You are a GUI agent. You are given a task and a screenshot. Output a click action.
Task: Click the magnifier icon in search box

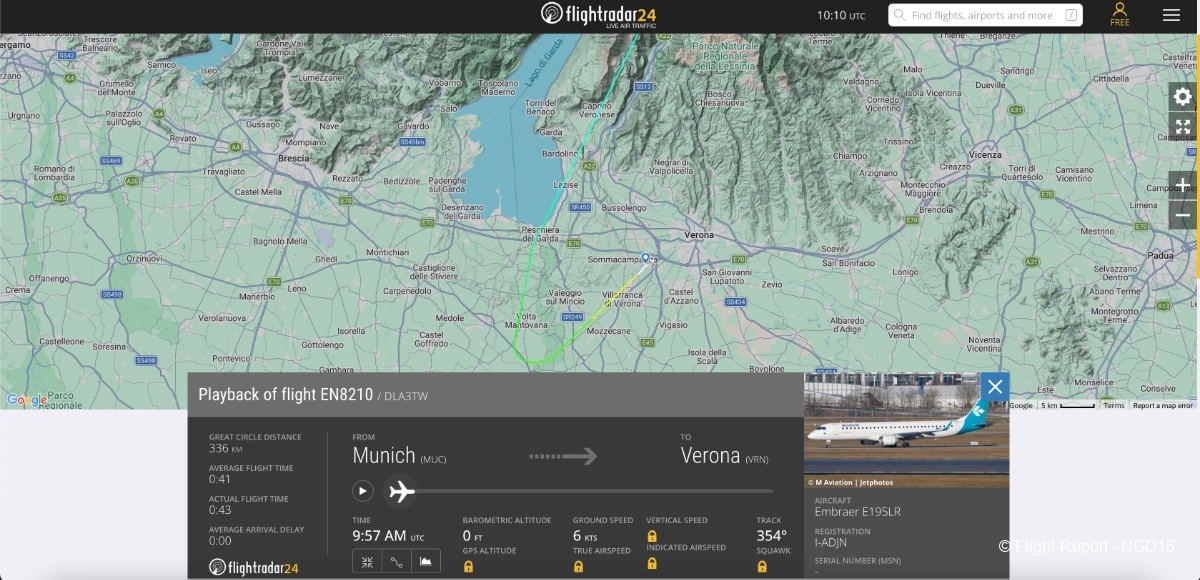pyautogui.click(x=900, y=15)
